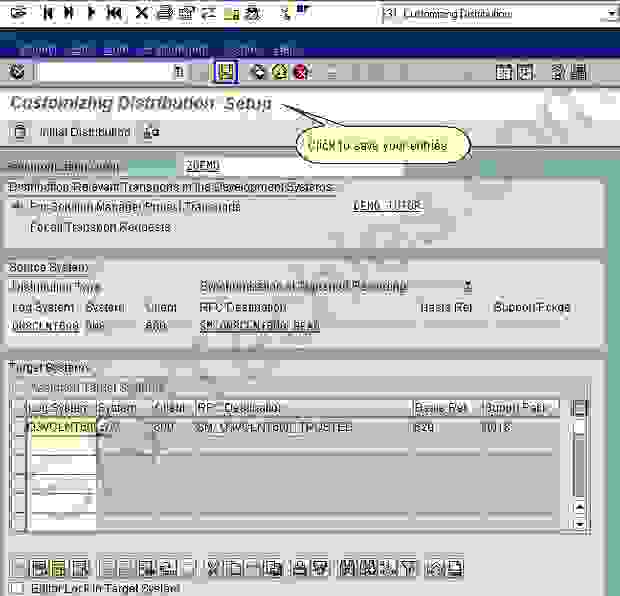Click the rewind-to-start icon in top bar
Image resolution: width=620 pixels, height=596 pixels.
coord(115,13)
